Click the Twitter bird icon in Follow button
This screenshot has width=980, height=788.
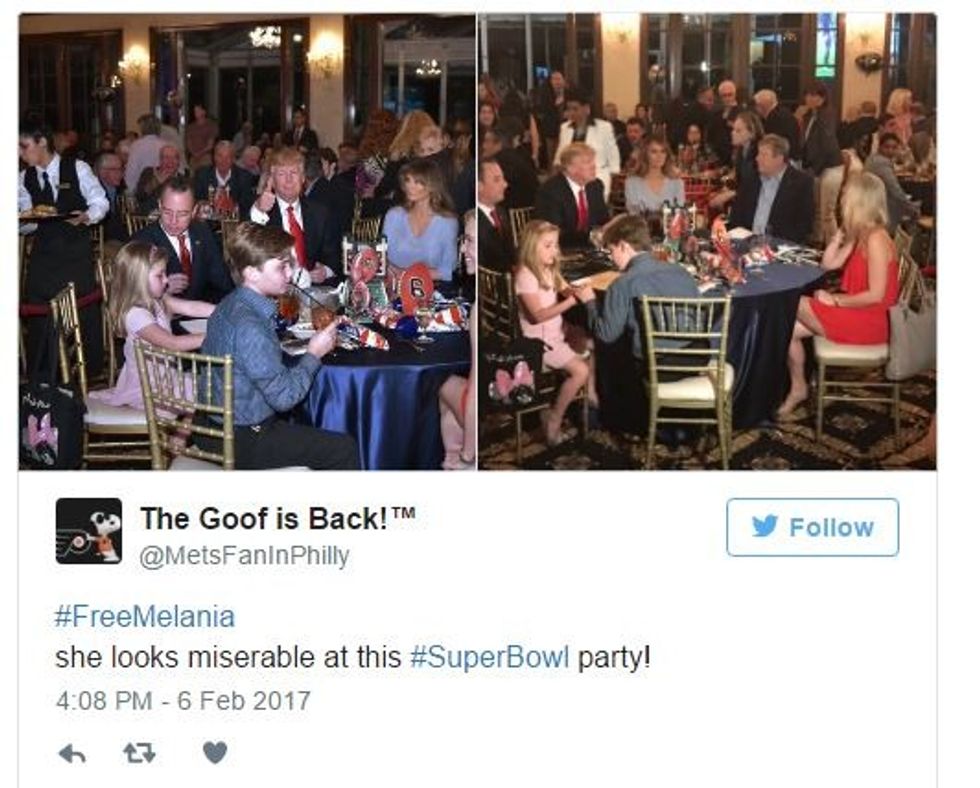tap(764, 526)
